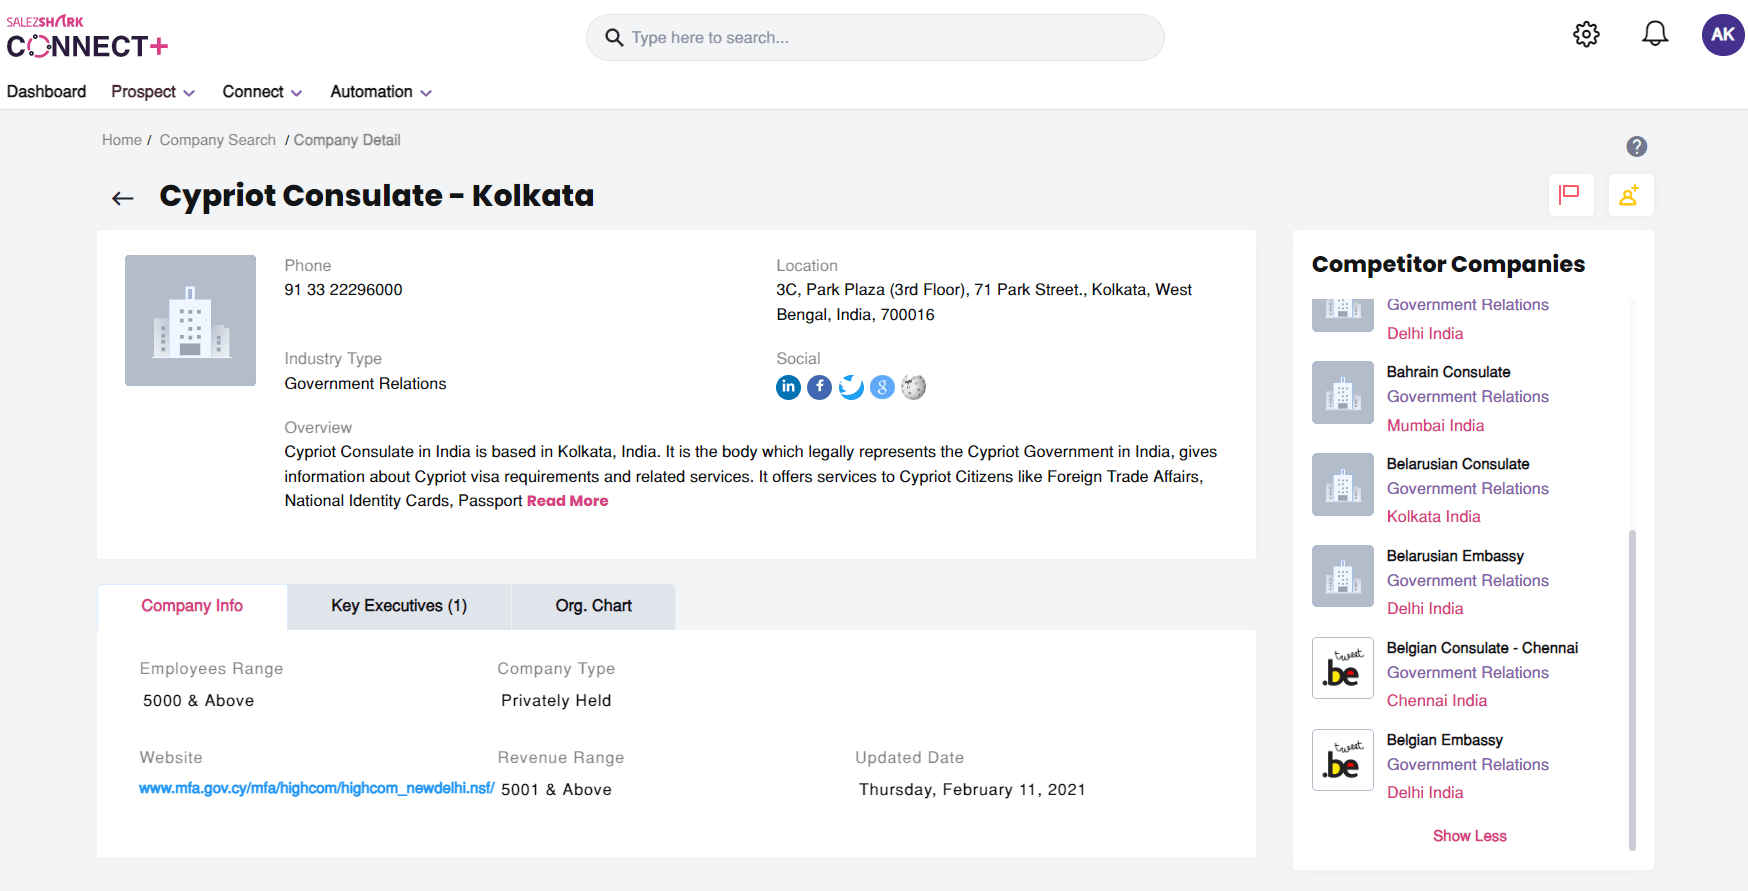Click the Privately Held company type value
Viewport: 1748px width, 891px height.
[x=556, y=701]
